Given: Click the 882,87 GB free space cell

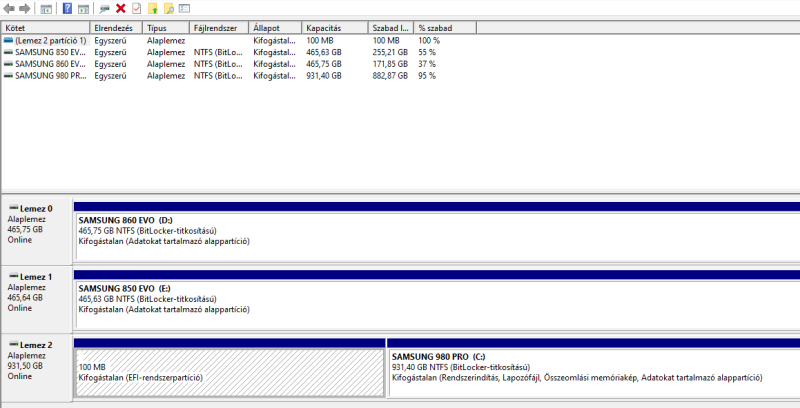Looking at the screenshot, I should pyautogui.click(x=390, y=75).
